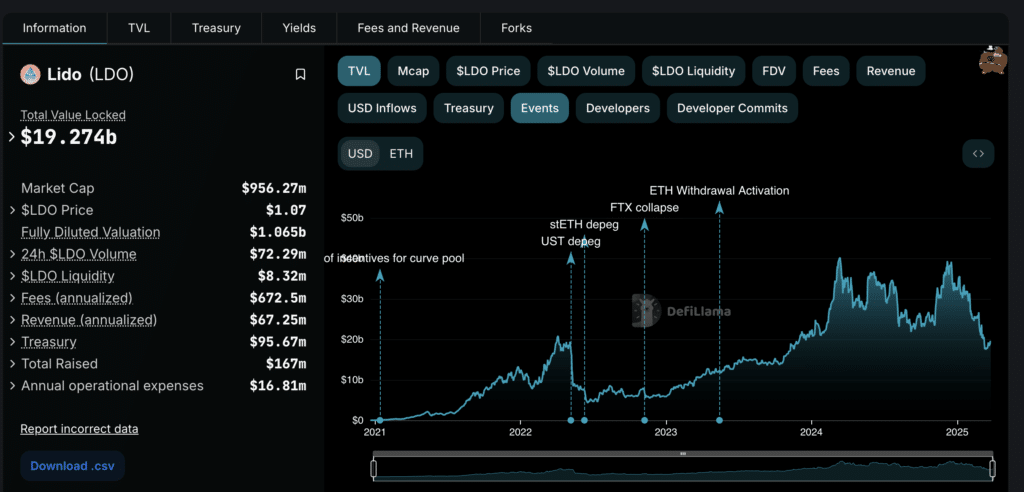Click the bookmark icon next to Lido
The height and width of the screenshot is (492, 1024).
point(300,74)
